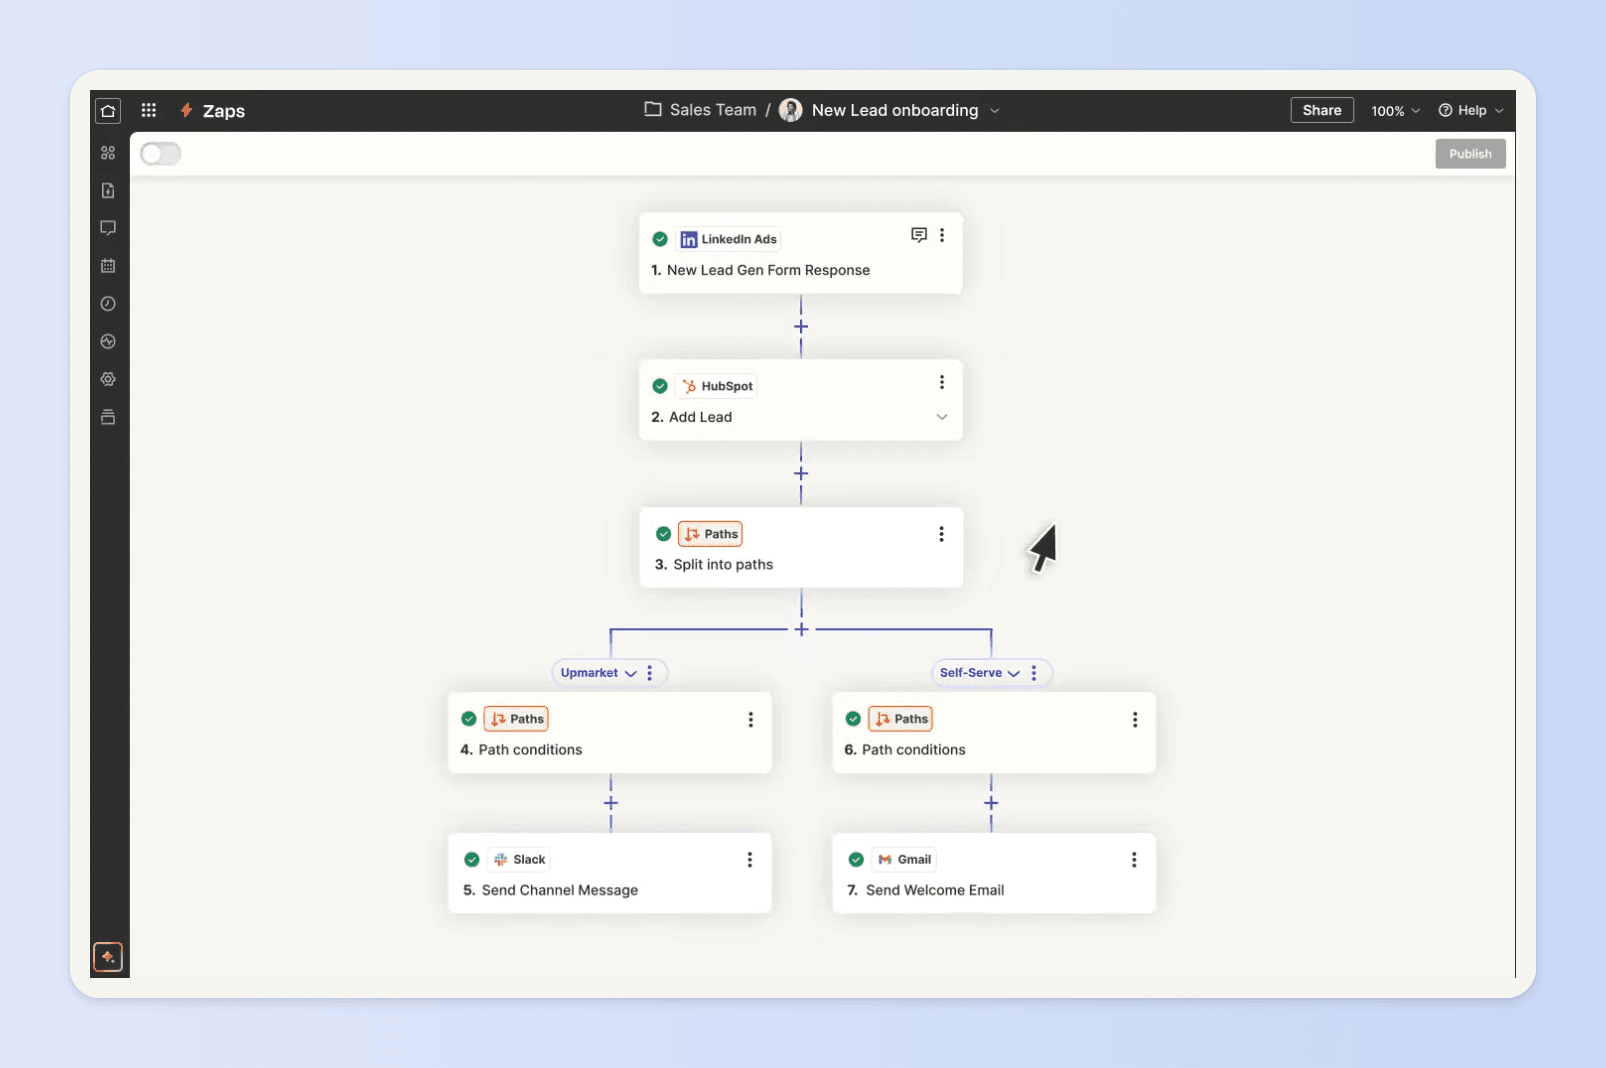Viewport: 1606px width, 1068px height.
Task: Expand the HubSpot Add Lead step chevron
Action: pyautogui.click(x=941, y=417)
